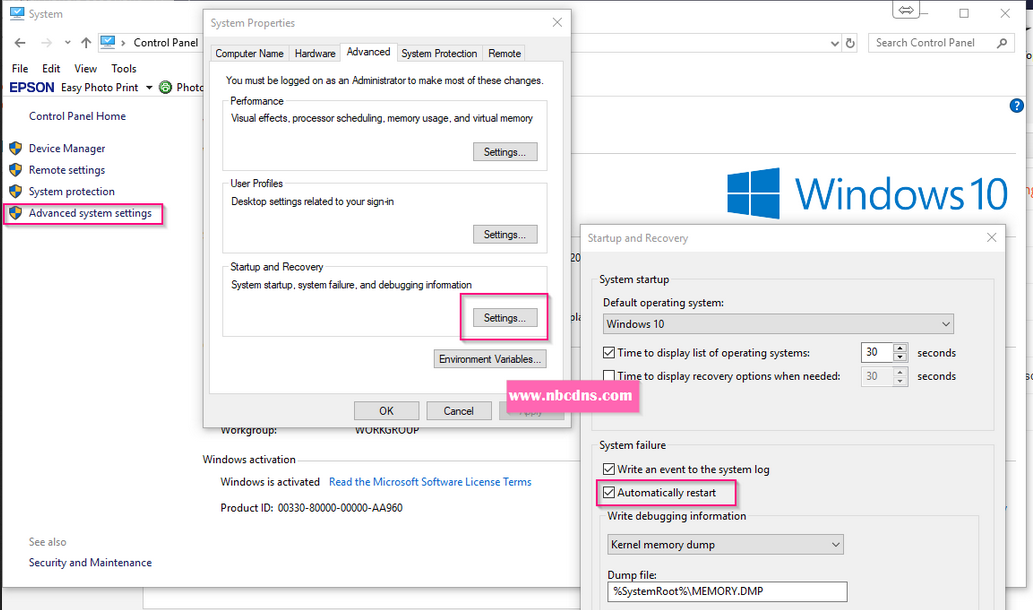The height and width of the screenshot is (610, 1033).
Task: Click the Control Panel computer icon
Action: [107, 42]
